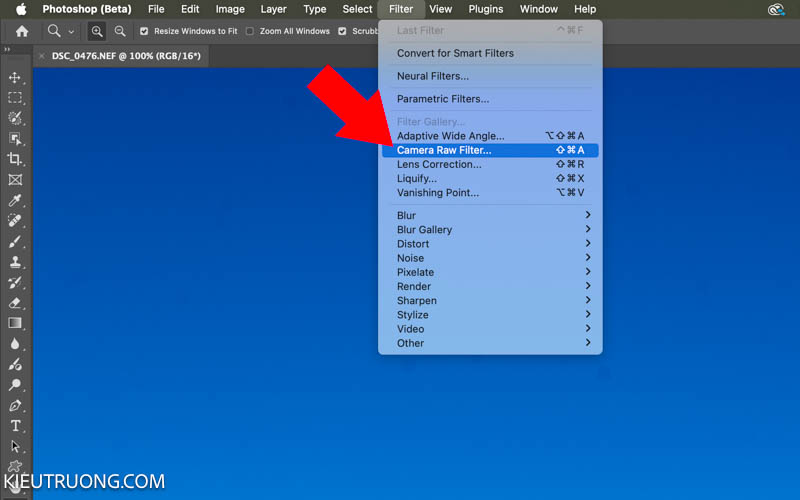Select the Path Selection tool

point(15,446)
